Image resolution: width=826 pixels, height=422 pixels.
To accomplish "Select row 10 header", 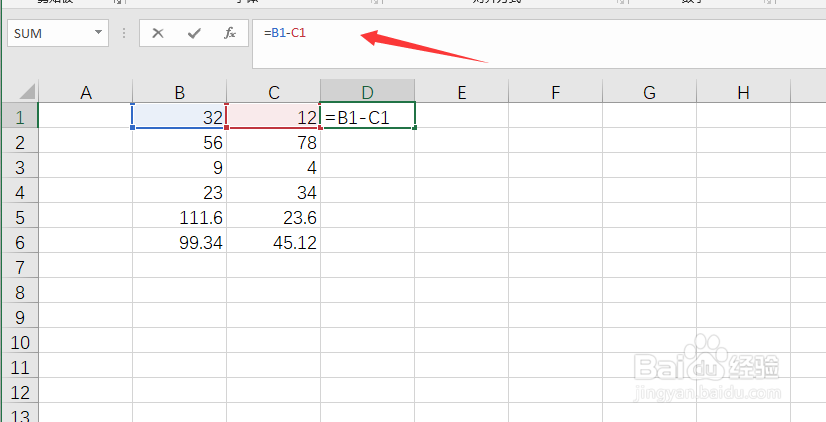I will click(x=20, y=341).
